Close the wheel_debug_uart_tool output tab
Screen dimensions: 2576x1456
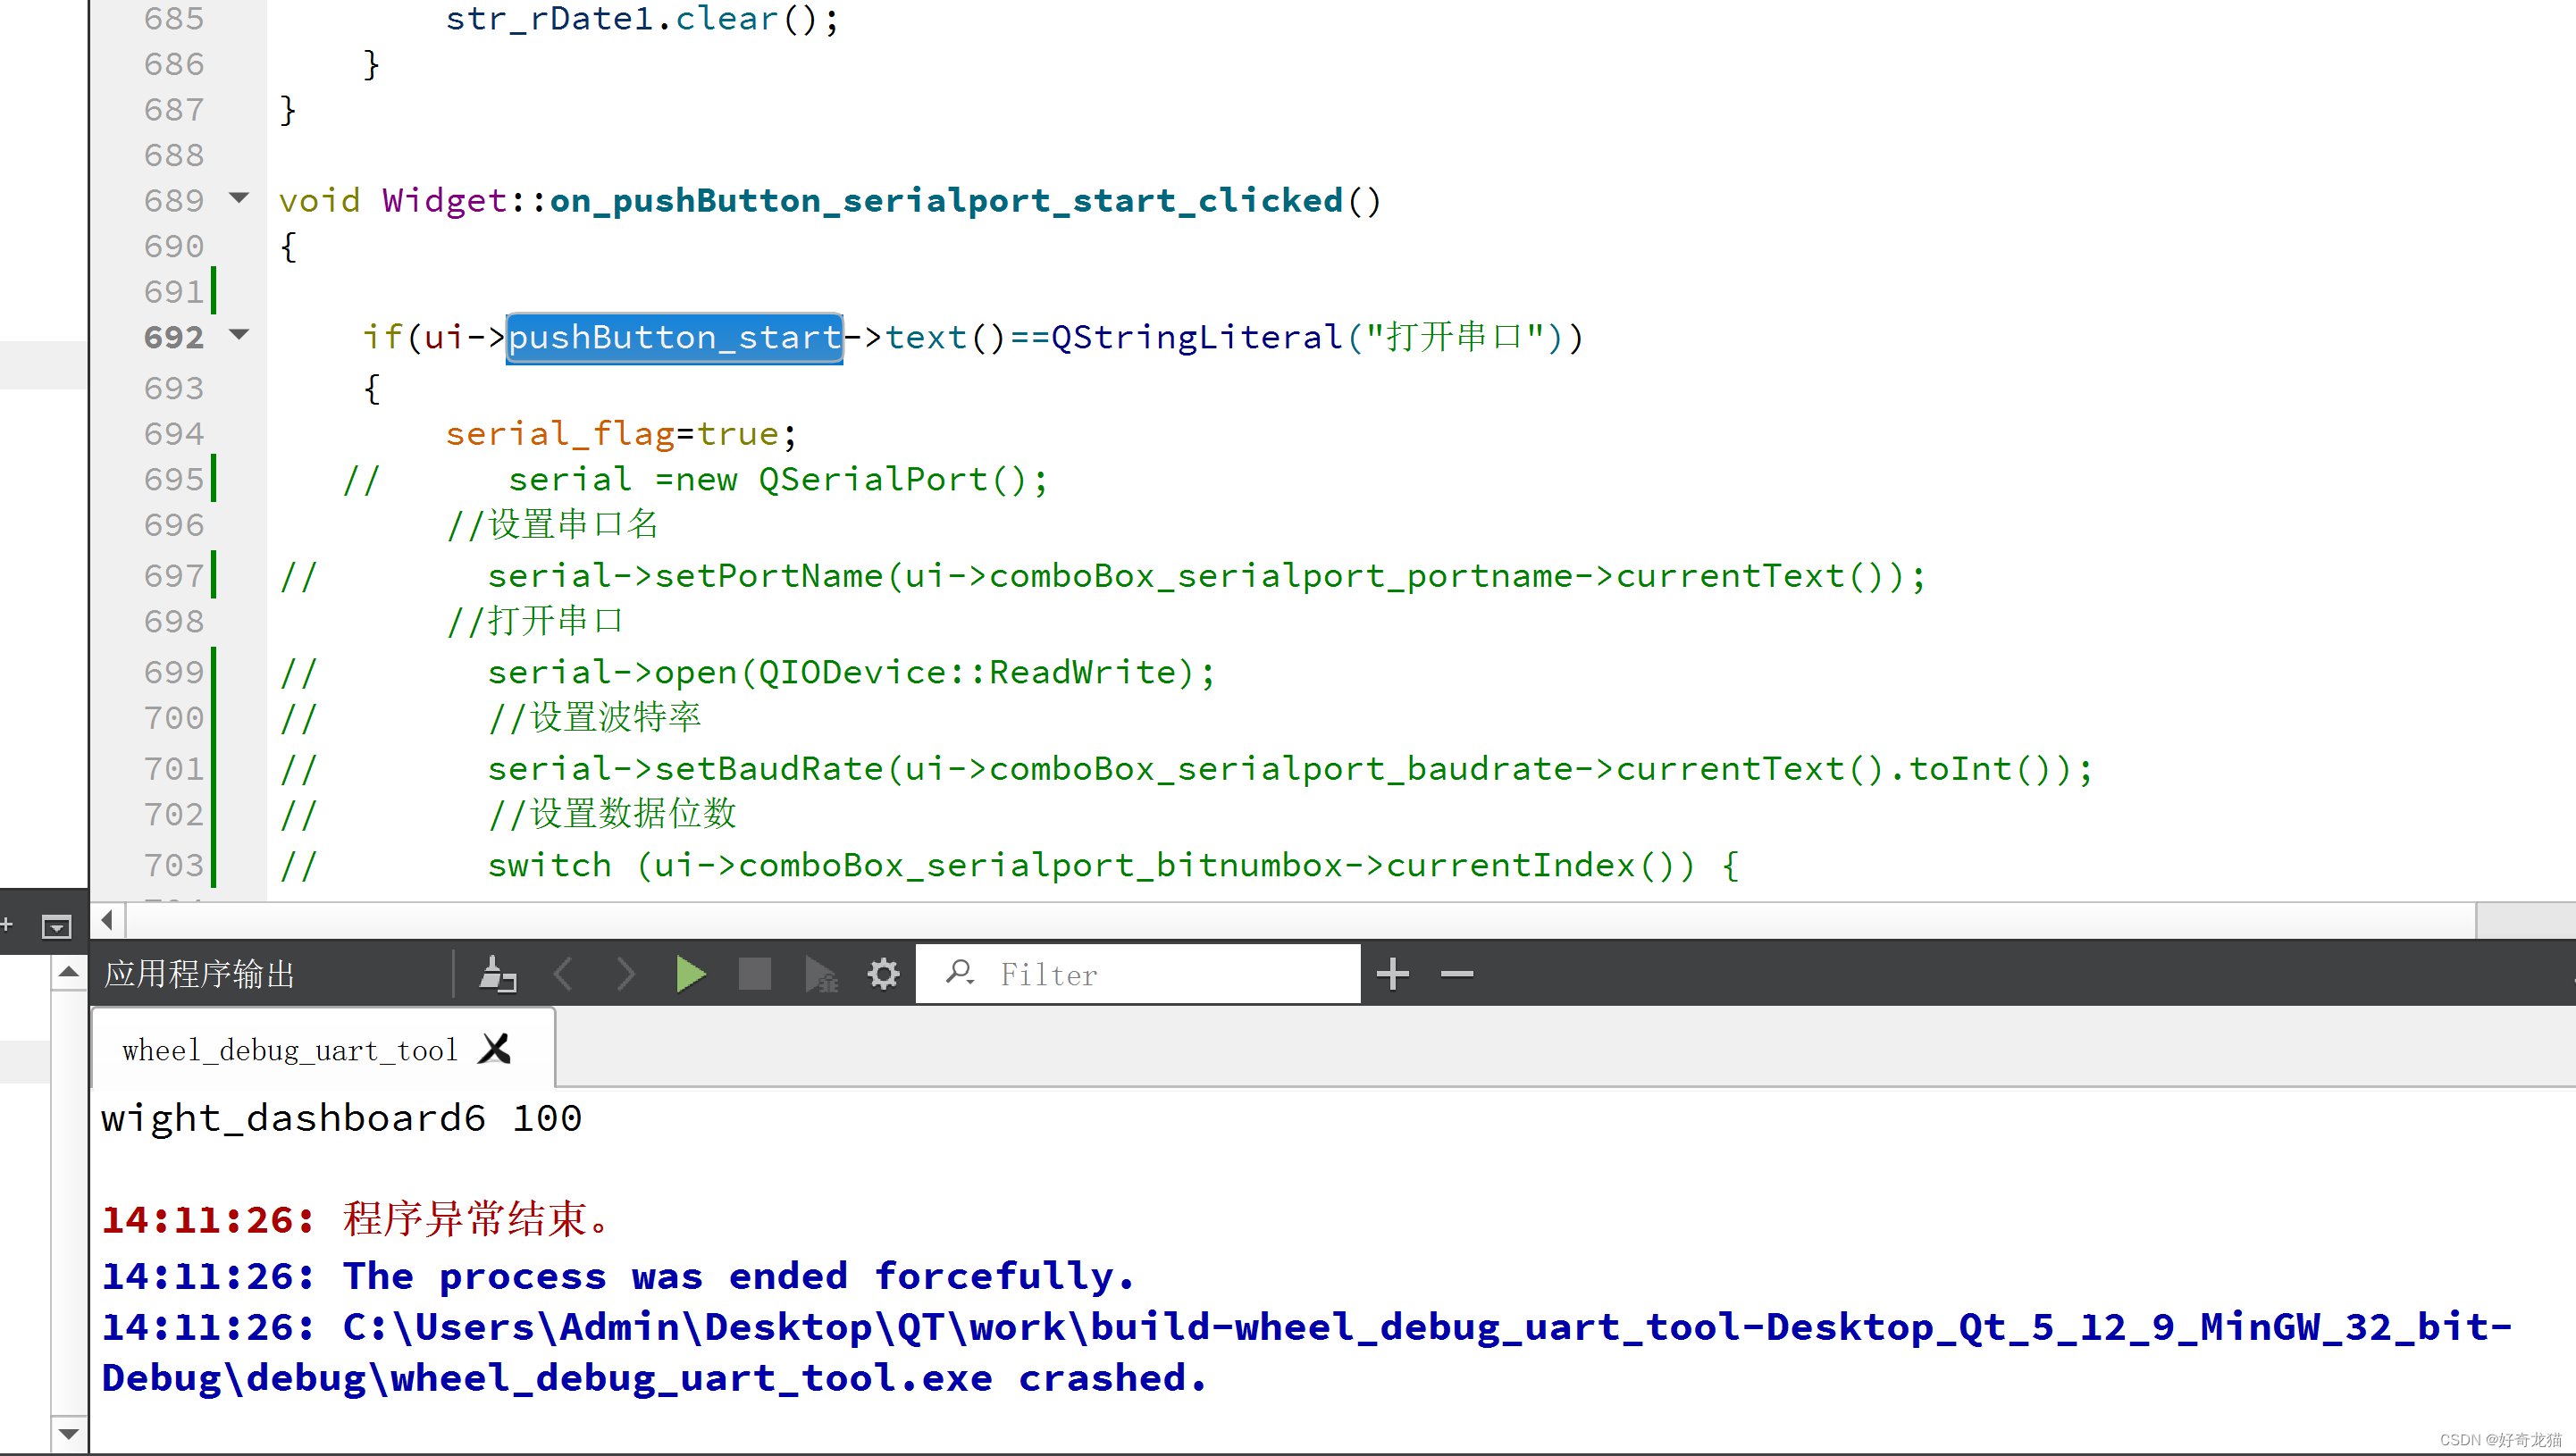point(495,1049)
